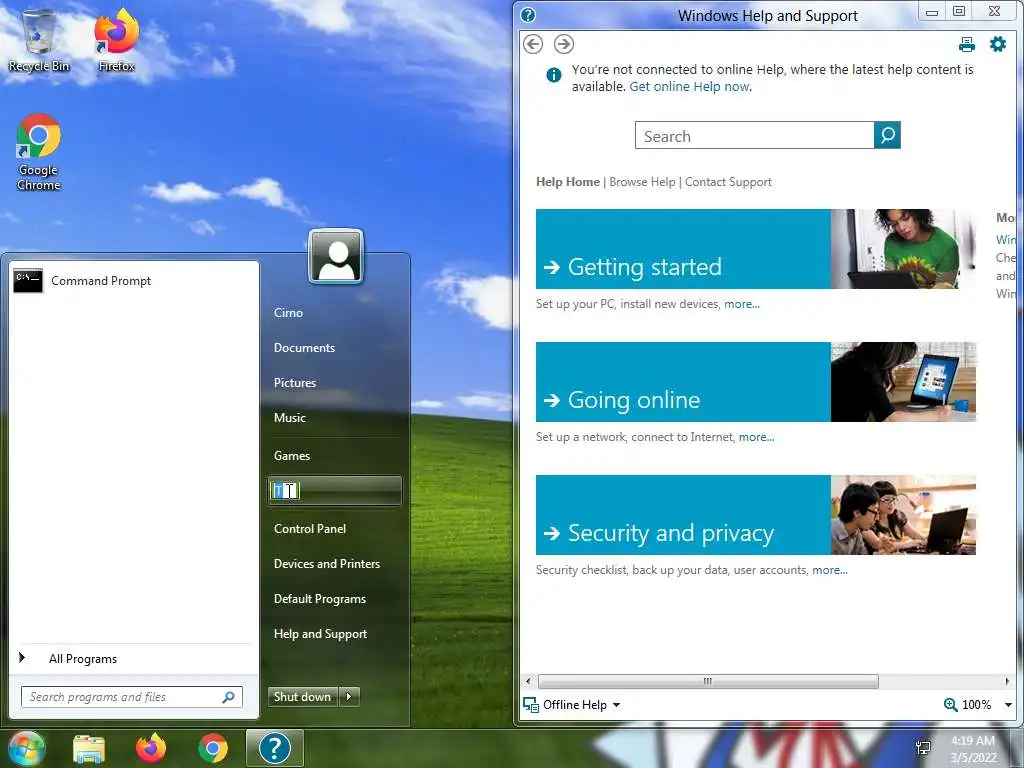
Task: Click Help and Support taskbar button
Action: point(275,748)
